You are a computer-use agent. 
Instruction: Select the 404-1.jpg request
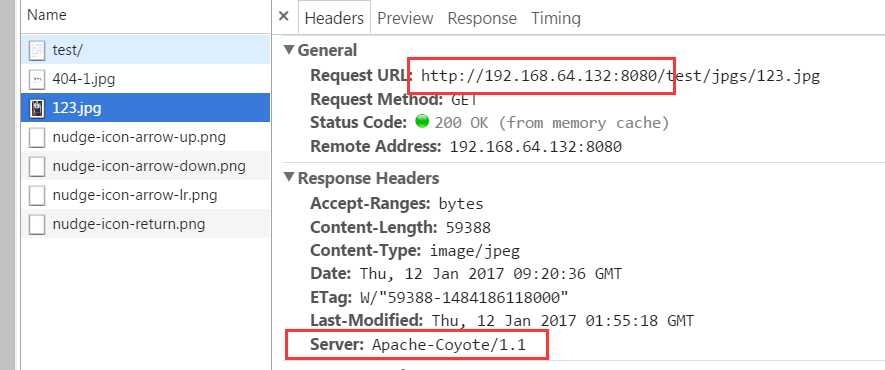(x=146, y=78)
